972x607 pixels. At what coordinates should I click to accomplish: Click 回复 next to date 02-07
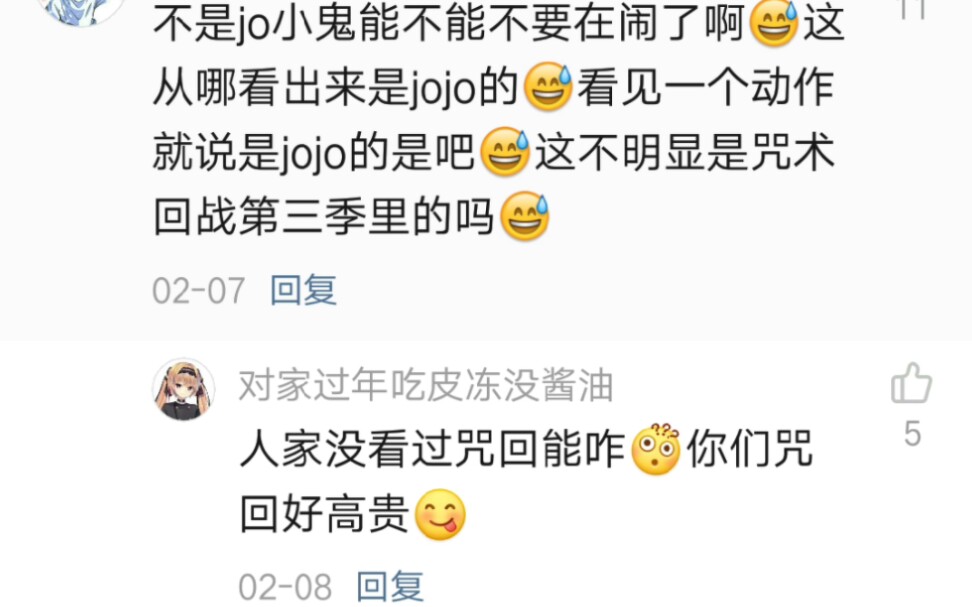304,290
